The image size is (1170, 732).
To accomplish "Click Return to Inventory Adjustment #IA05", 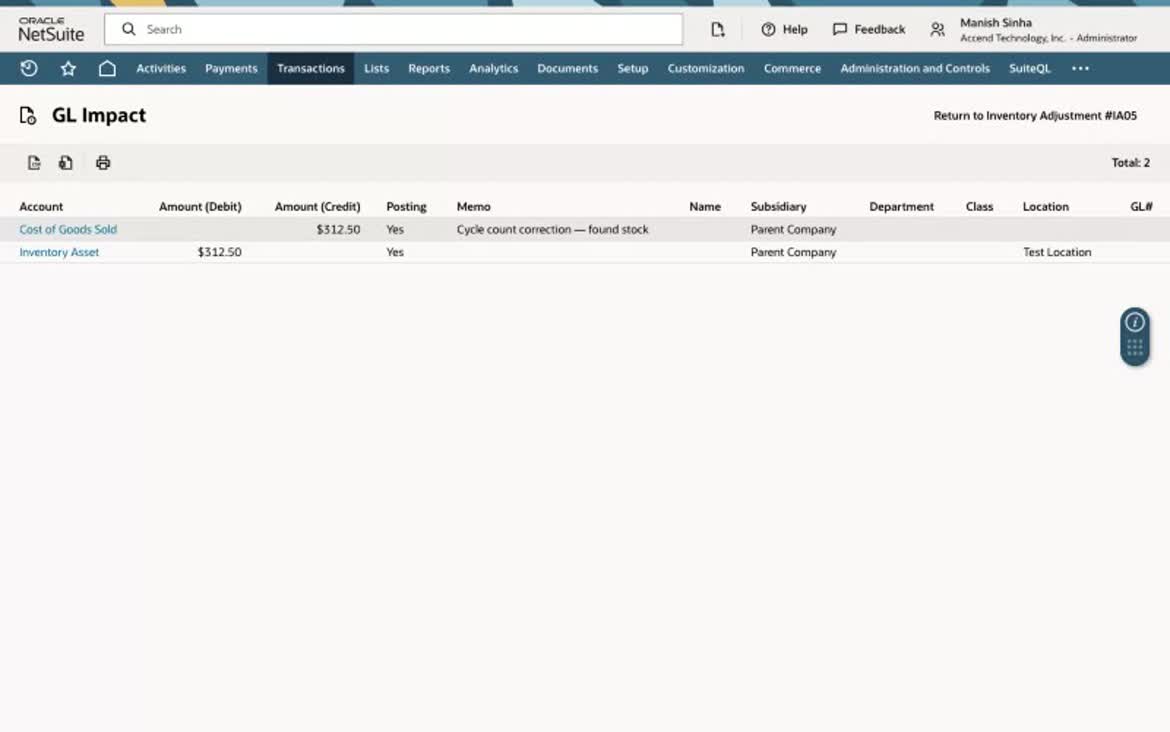I will [1035, 116].
